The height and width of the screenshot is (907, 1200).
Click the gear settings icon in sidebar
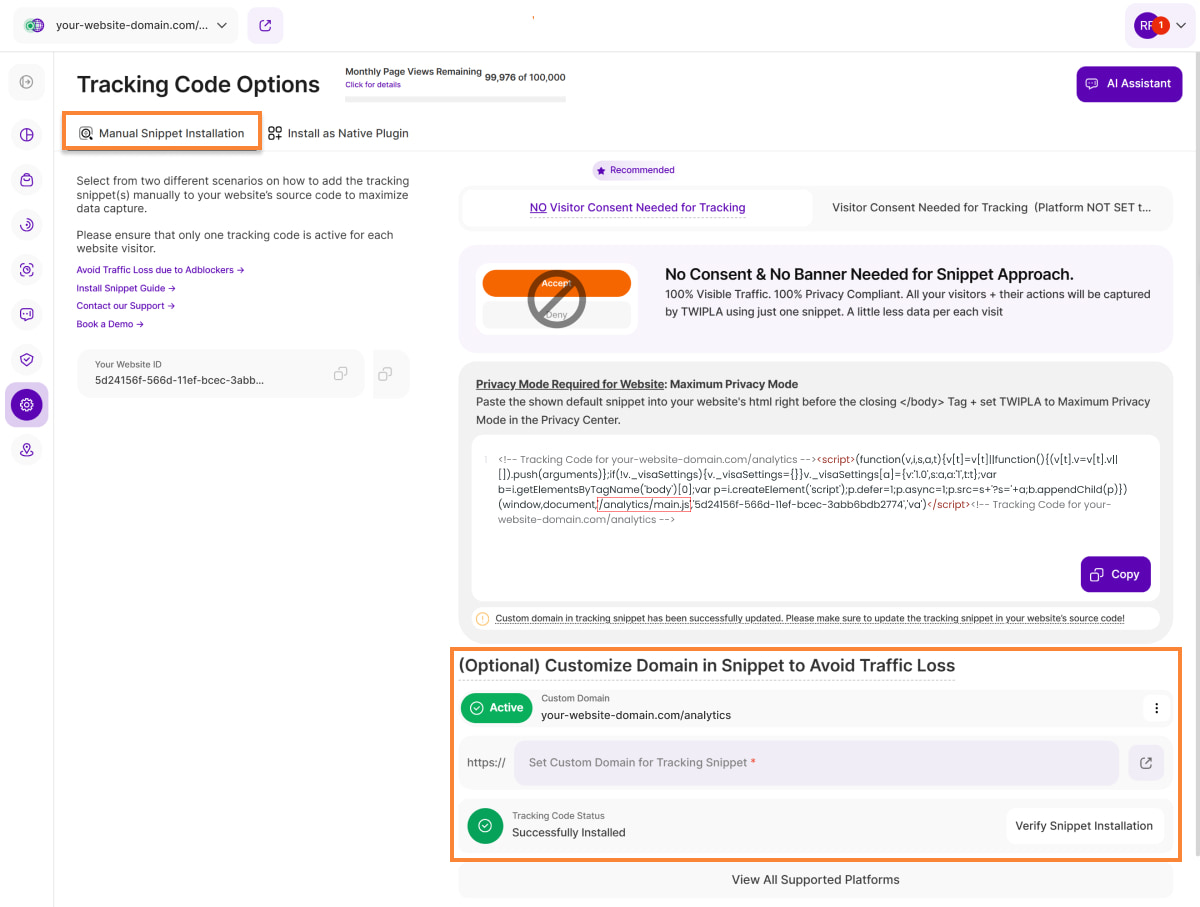point(27,405)
